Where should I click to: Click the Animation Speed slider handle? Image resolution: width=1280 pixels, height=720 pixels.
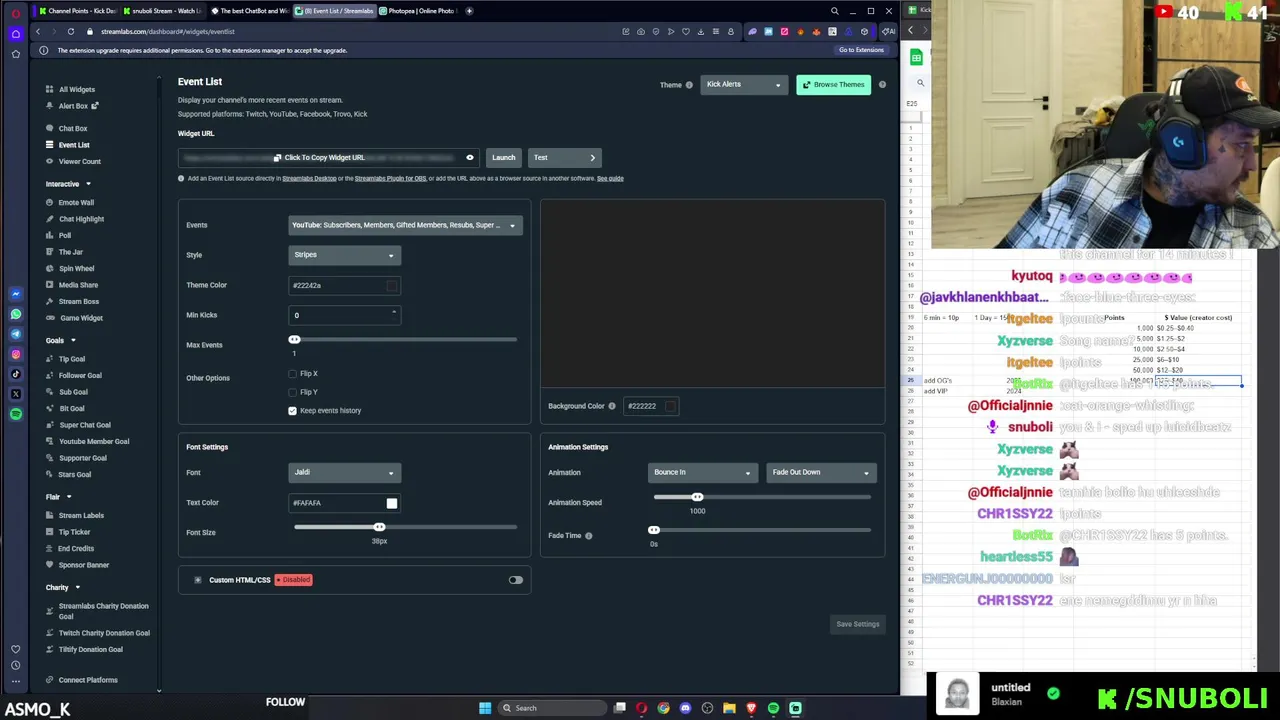click(x=697, y=497)
